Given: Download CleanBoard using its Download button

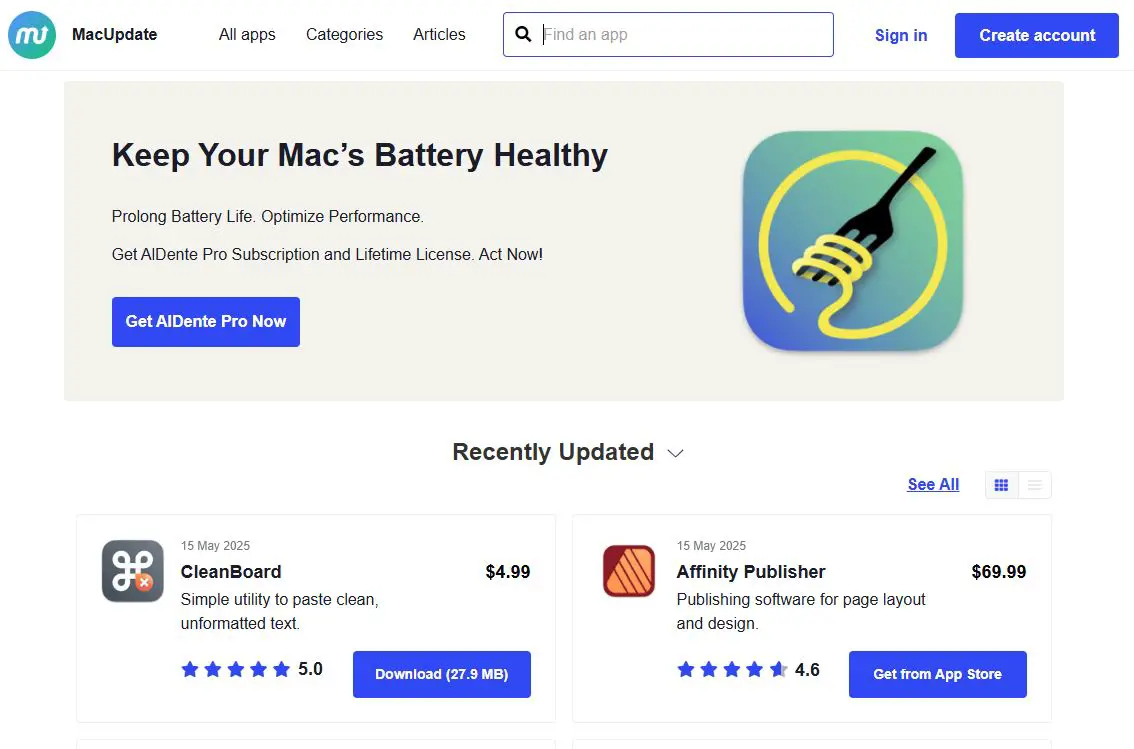Looking at the screenshot, I should (x=441, y=674).
